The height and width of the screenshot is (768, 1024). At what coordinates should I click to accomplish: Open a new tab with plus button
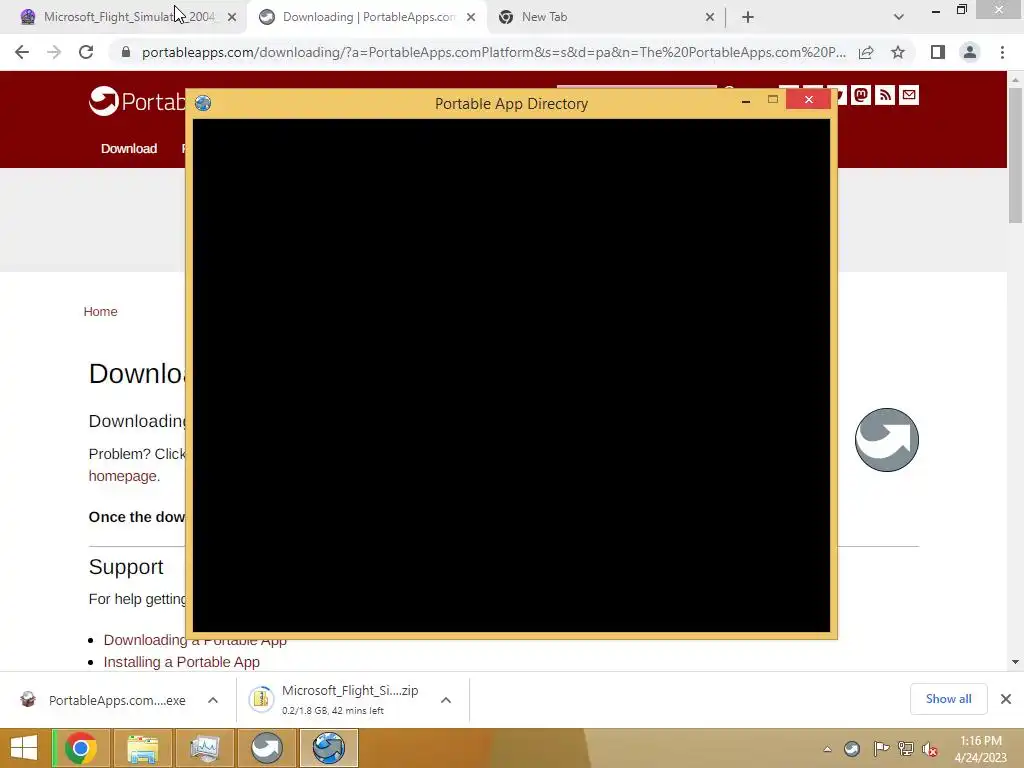748,17
